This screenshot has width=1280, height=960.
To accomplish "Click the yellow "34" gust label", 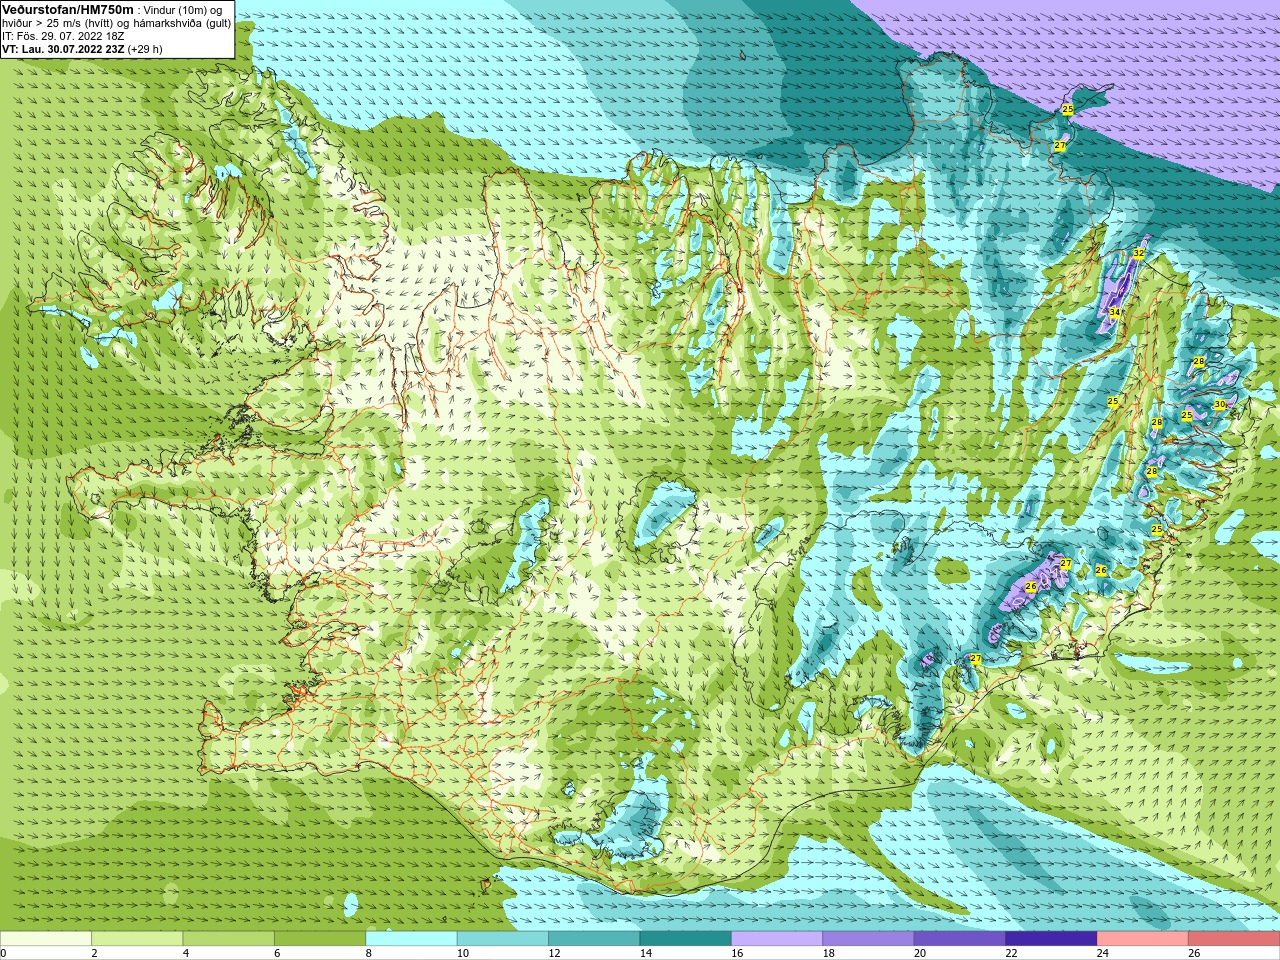I will pyautogui.click(x=1114, y=313).
